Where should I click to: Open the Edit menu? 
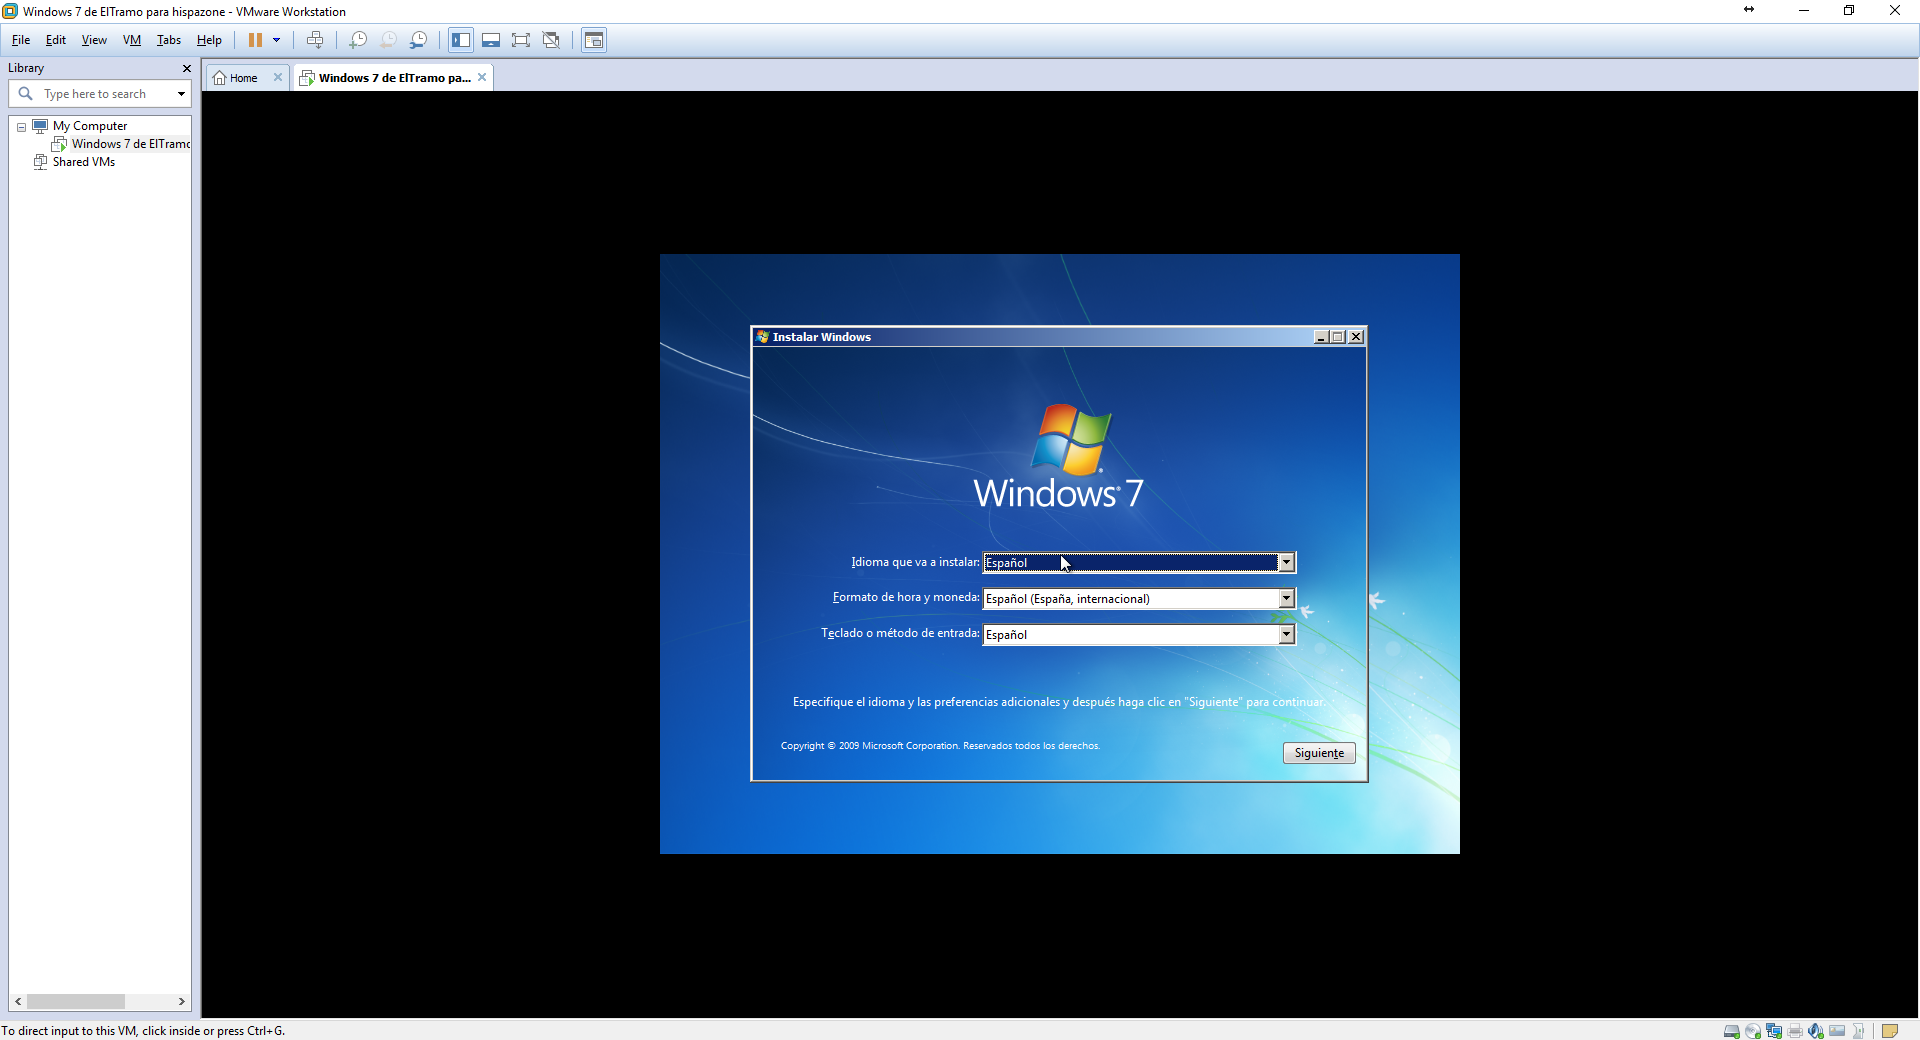[56, 40]
